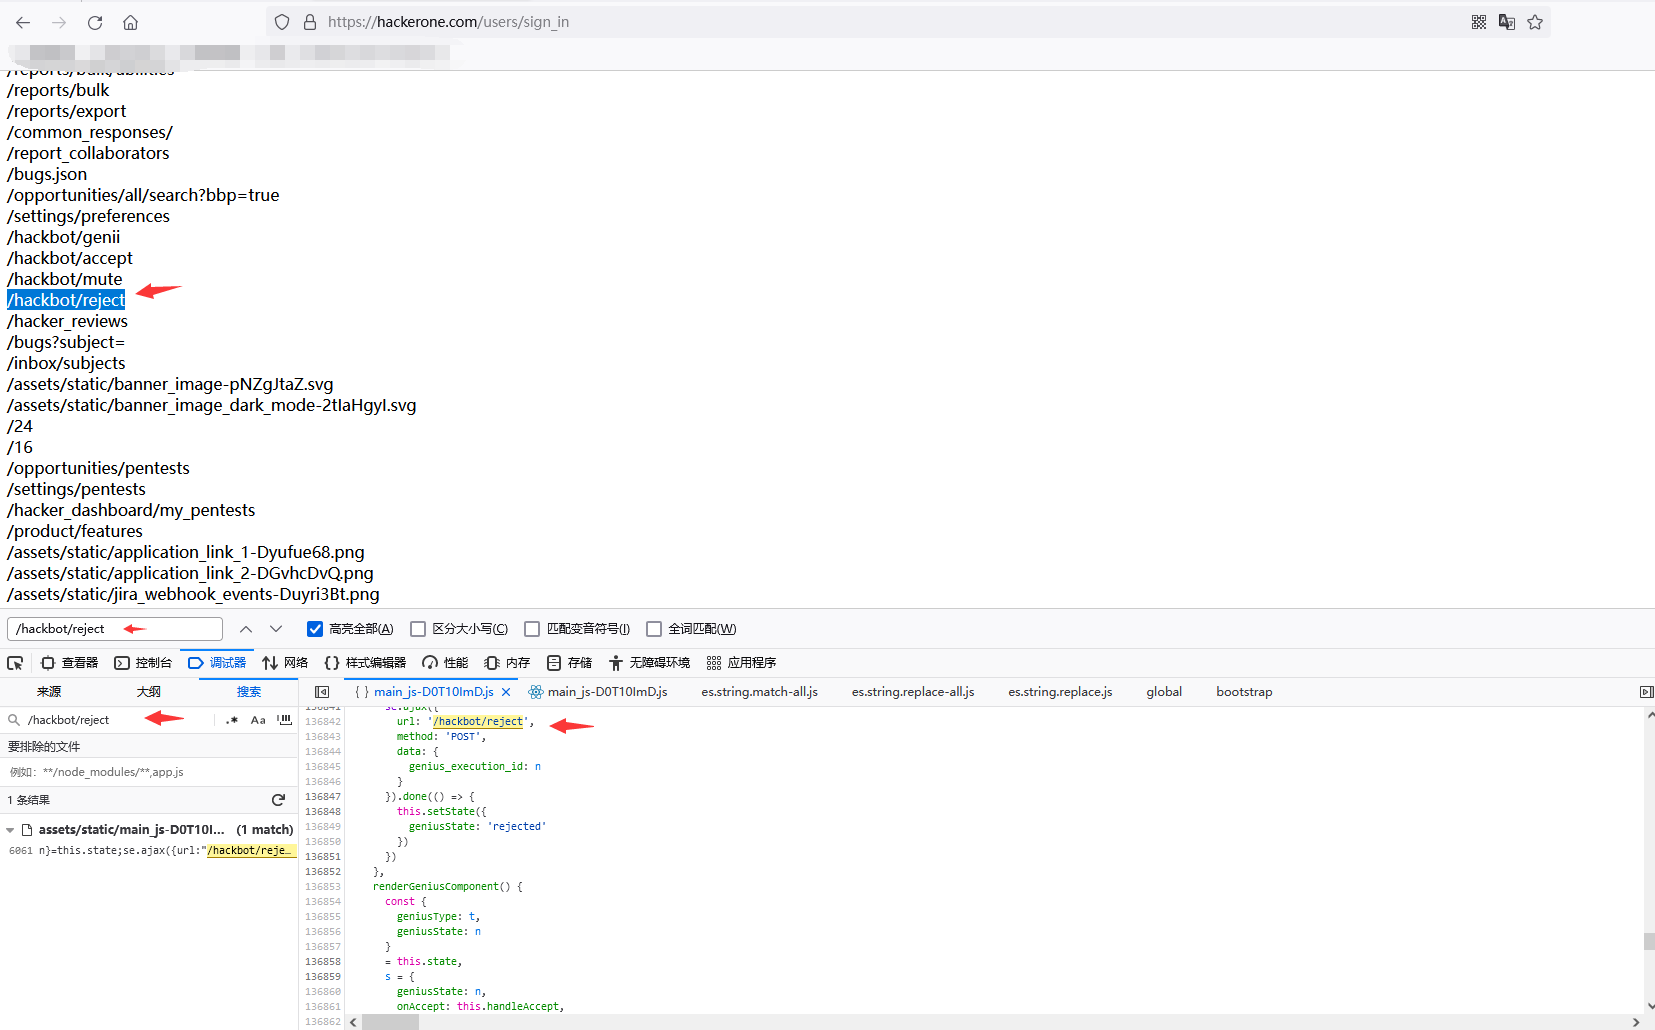Select the es.string.match-all.js tab

coord(760,692)
